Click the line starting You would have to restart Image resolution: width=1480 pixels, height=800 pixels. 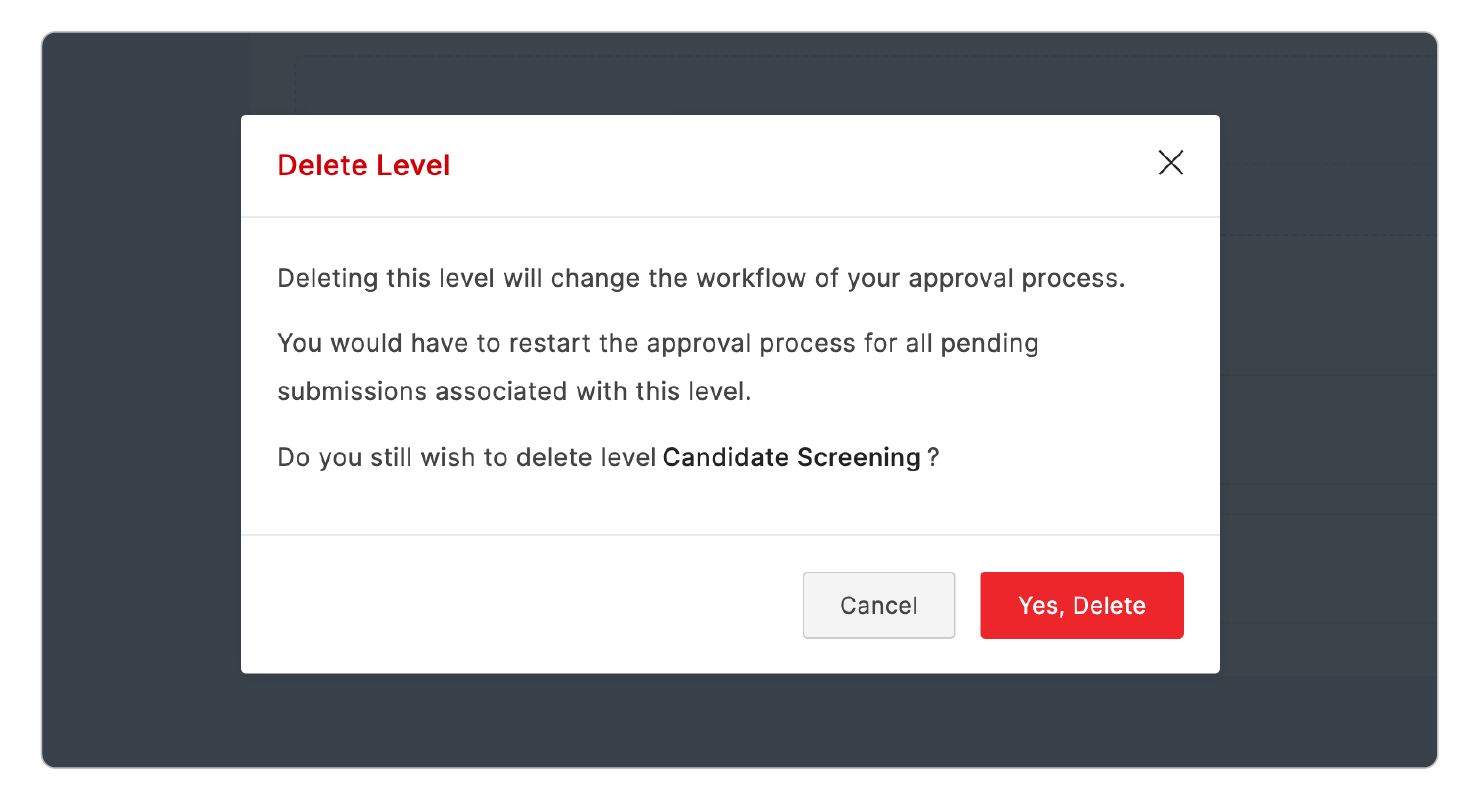[657, 344]
